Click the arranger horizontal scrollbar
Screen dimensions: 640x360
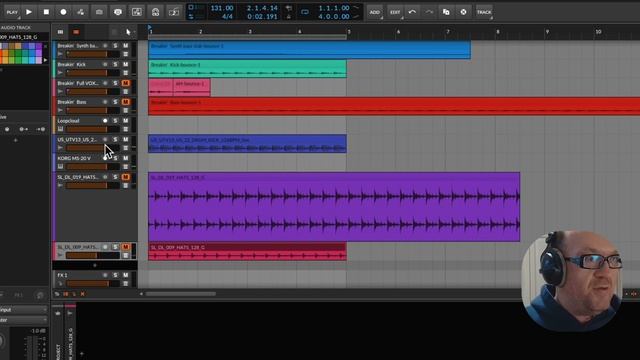coord(181,293)
